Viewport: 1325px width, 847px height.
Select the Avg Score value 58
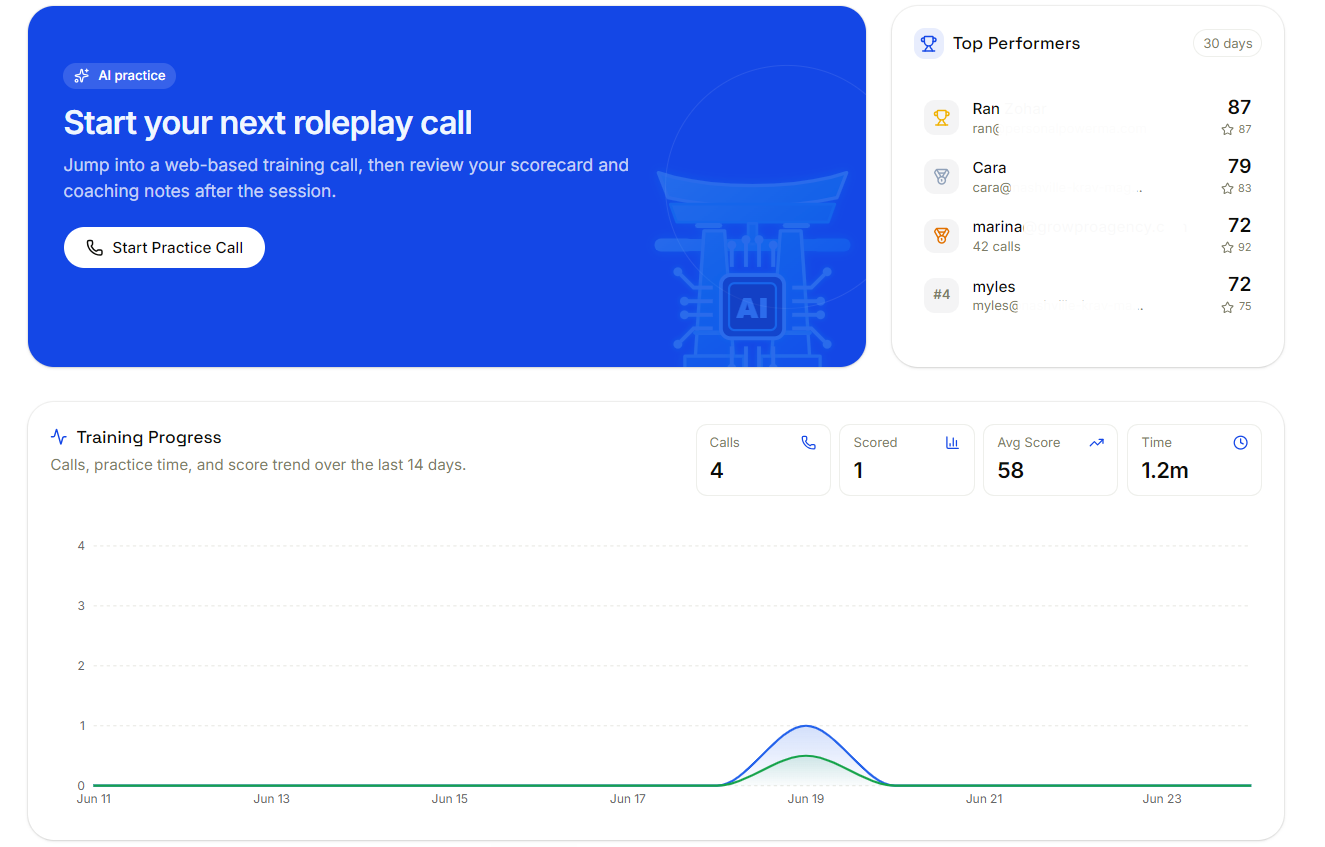(x=1011, y=471)
